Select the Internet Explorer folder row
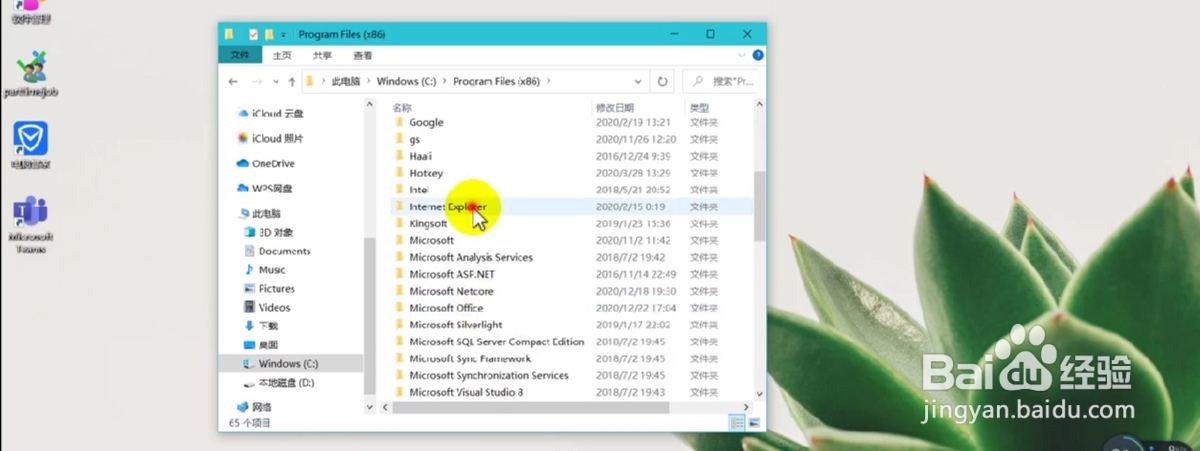 point(571,206)
